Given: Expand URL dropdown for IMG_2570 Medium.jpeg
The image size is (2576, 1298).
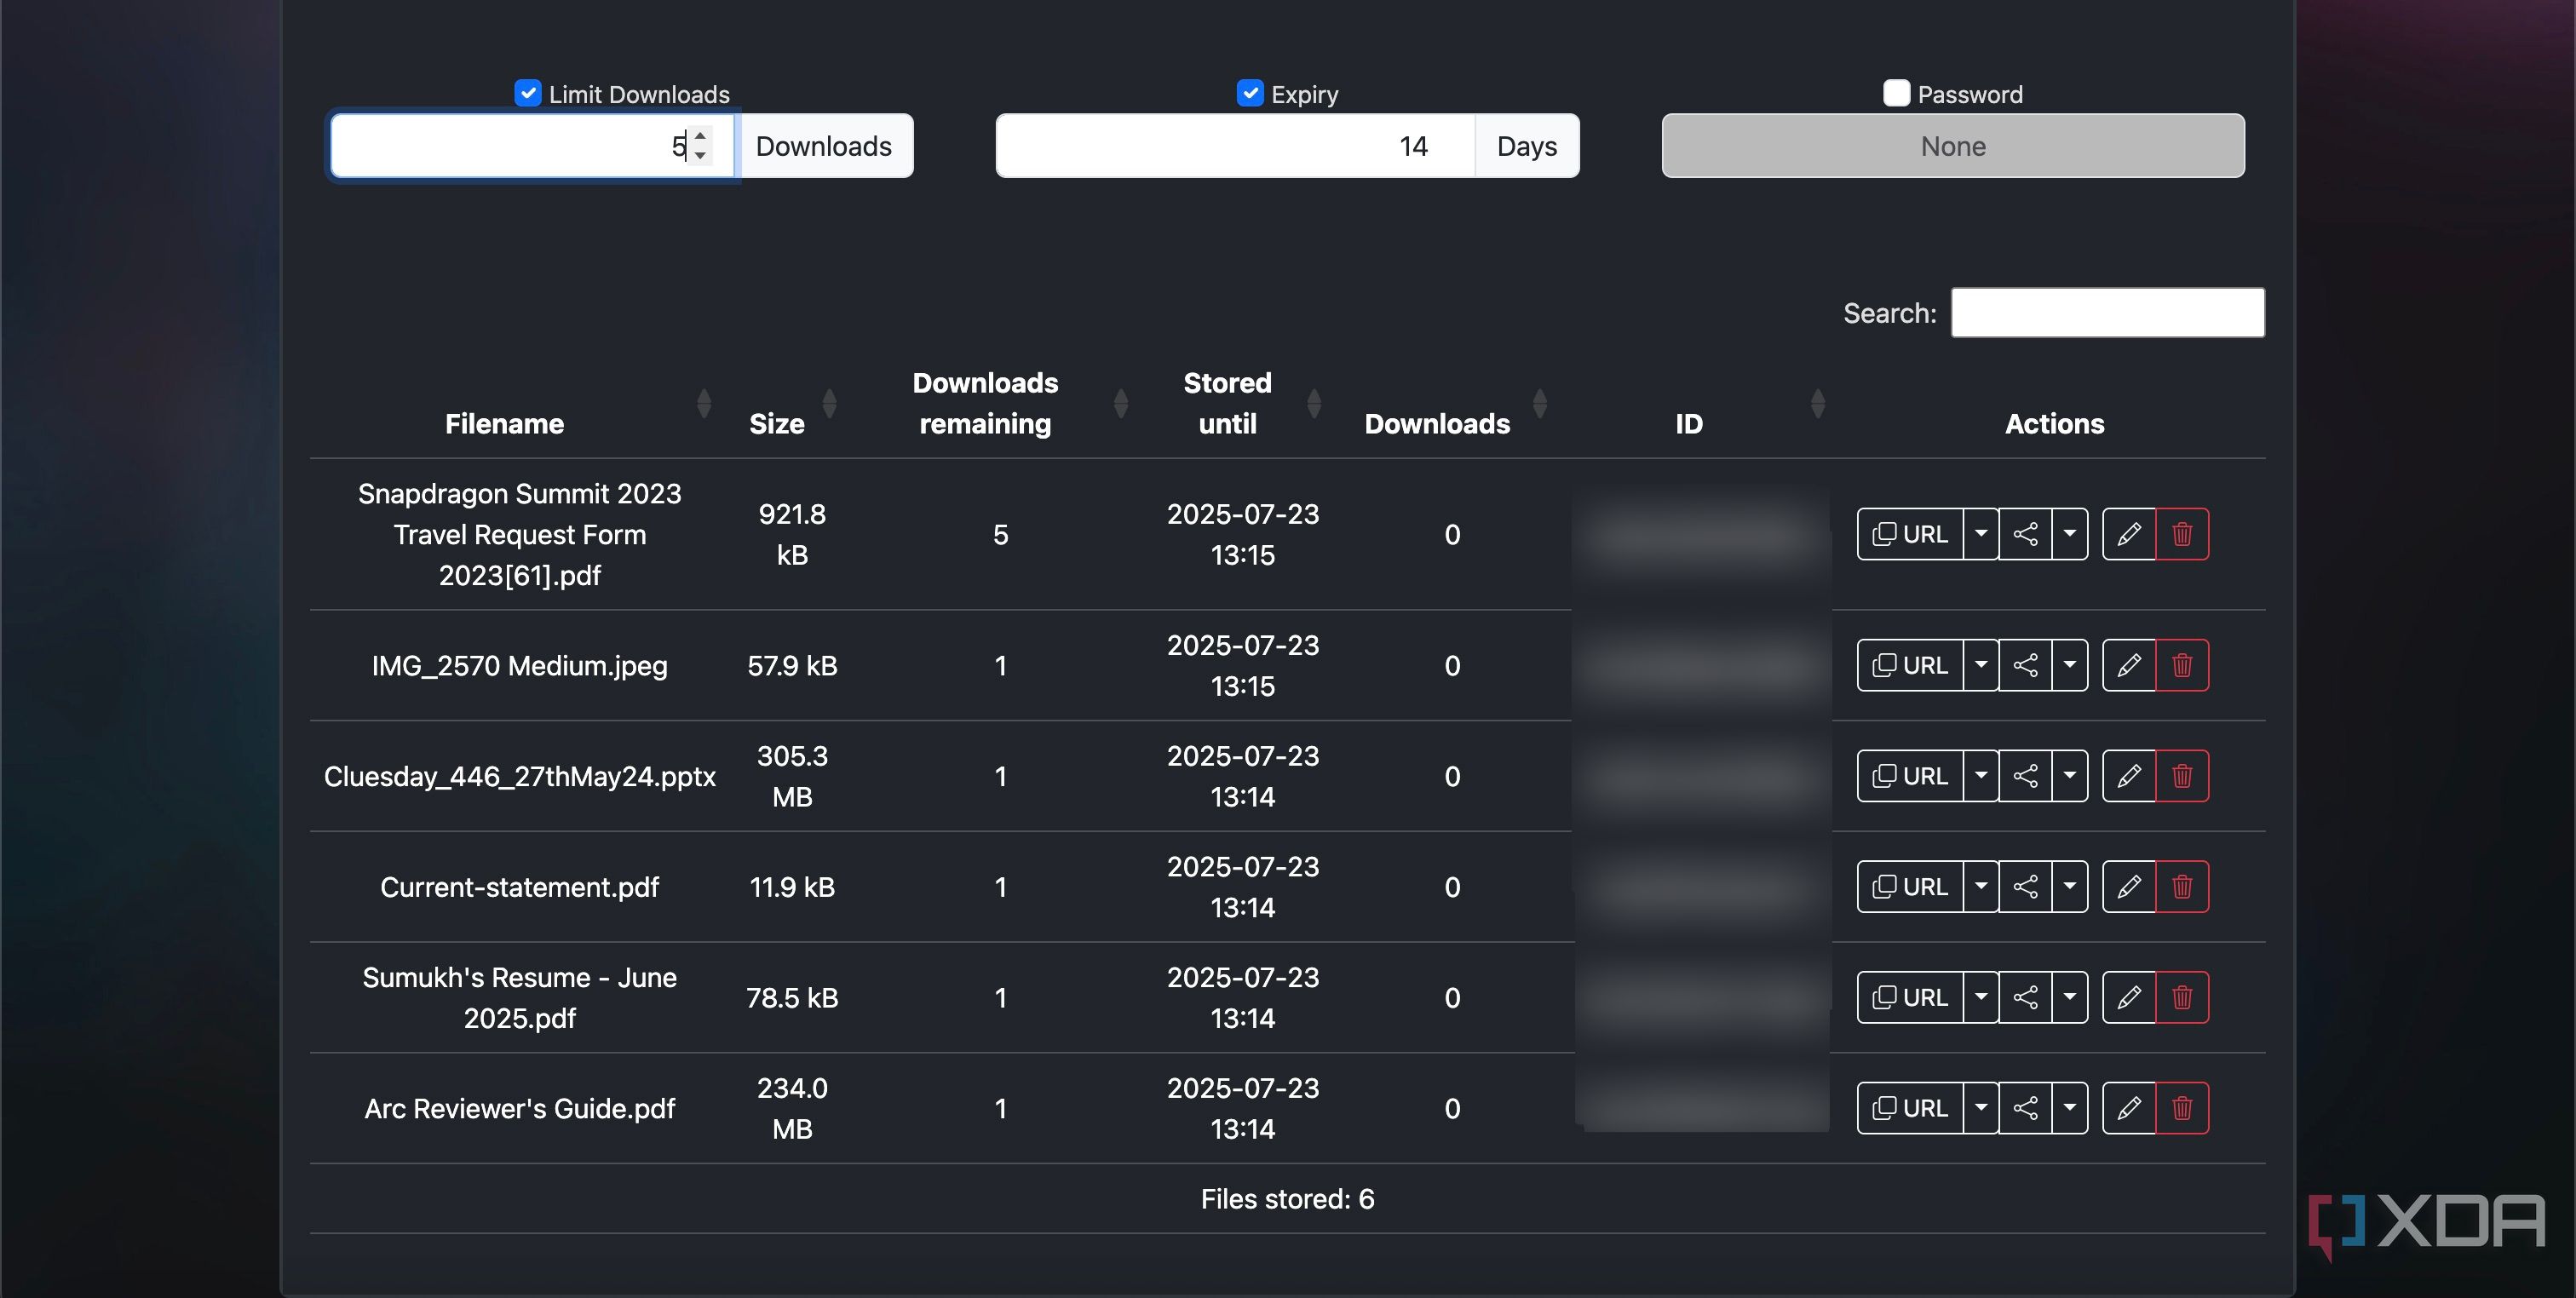Looking at the screenshot, I should click(x=1981, y=665).
